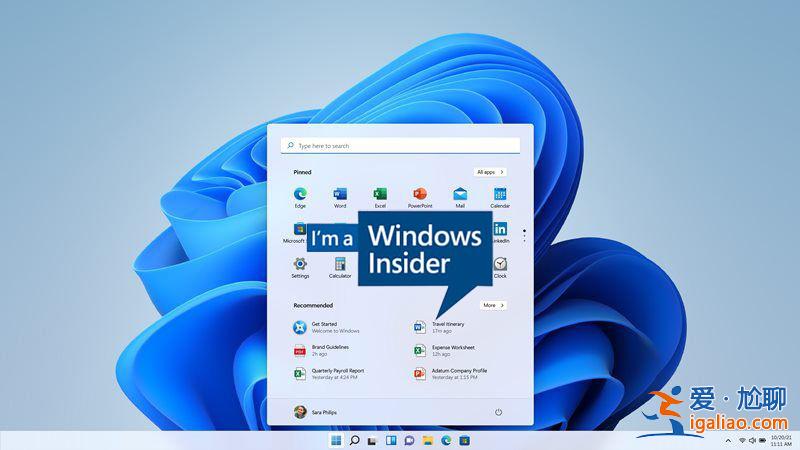Screen dimensions: 800x450
Task: Open File Explorer from the taskbar
Action: (427, 440)
